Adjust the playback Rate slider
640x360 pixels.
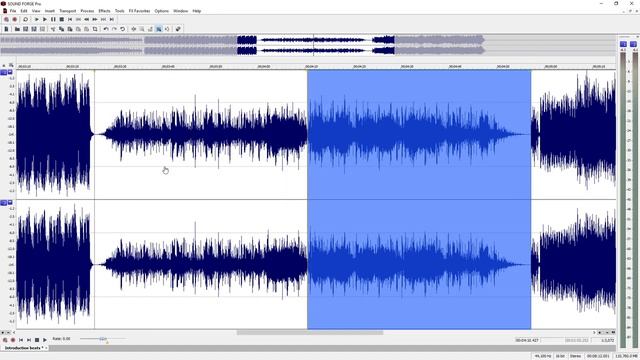pyautogui.click(x=103, y=339)
